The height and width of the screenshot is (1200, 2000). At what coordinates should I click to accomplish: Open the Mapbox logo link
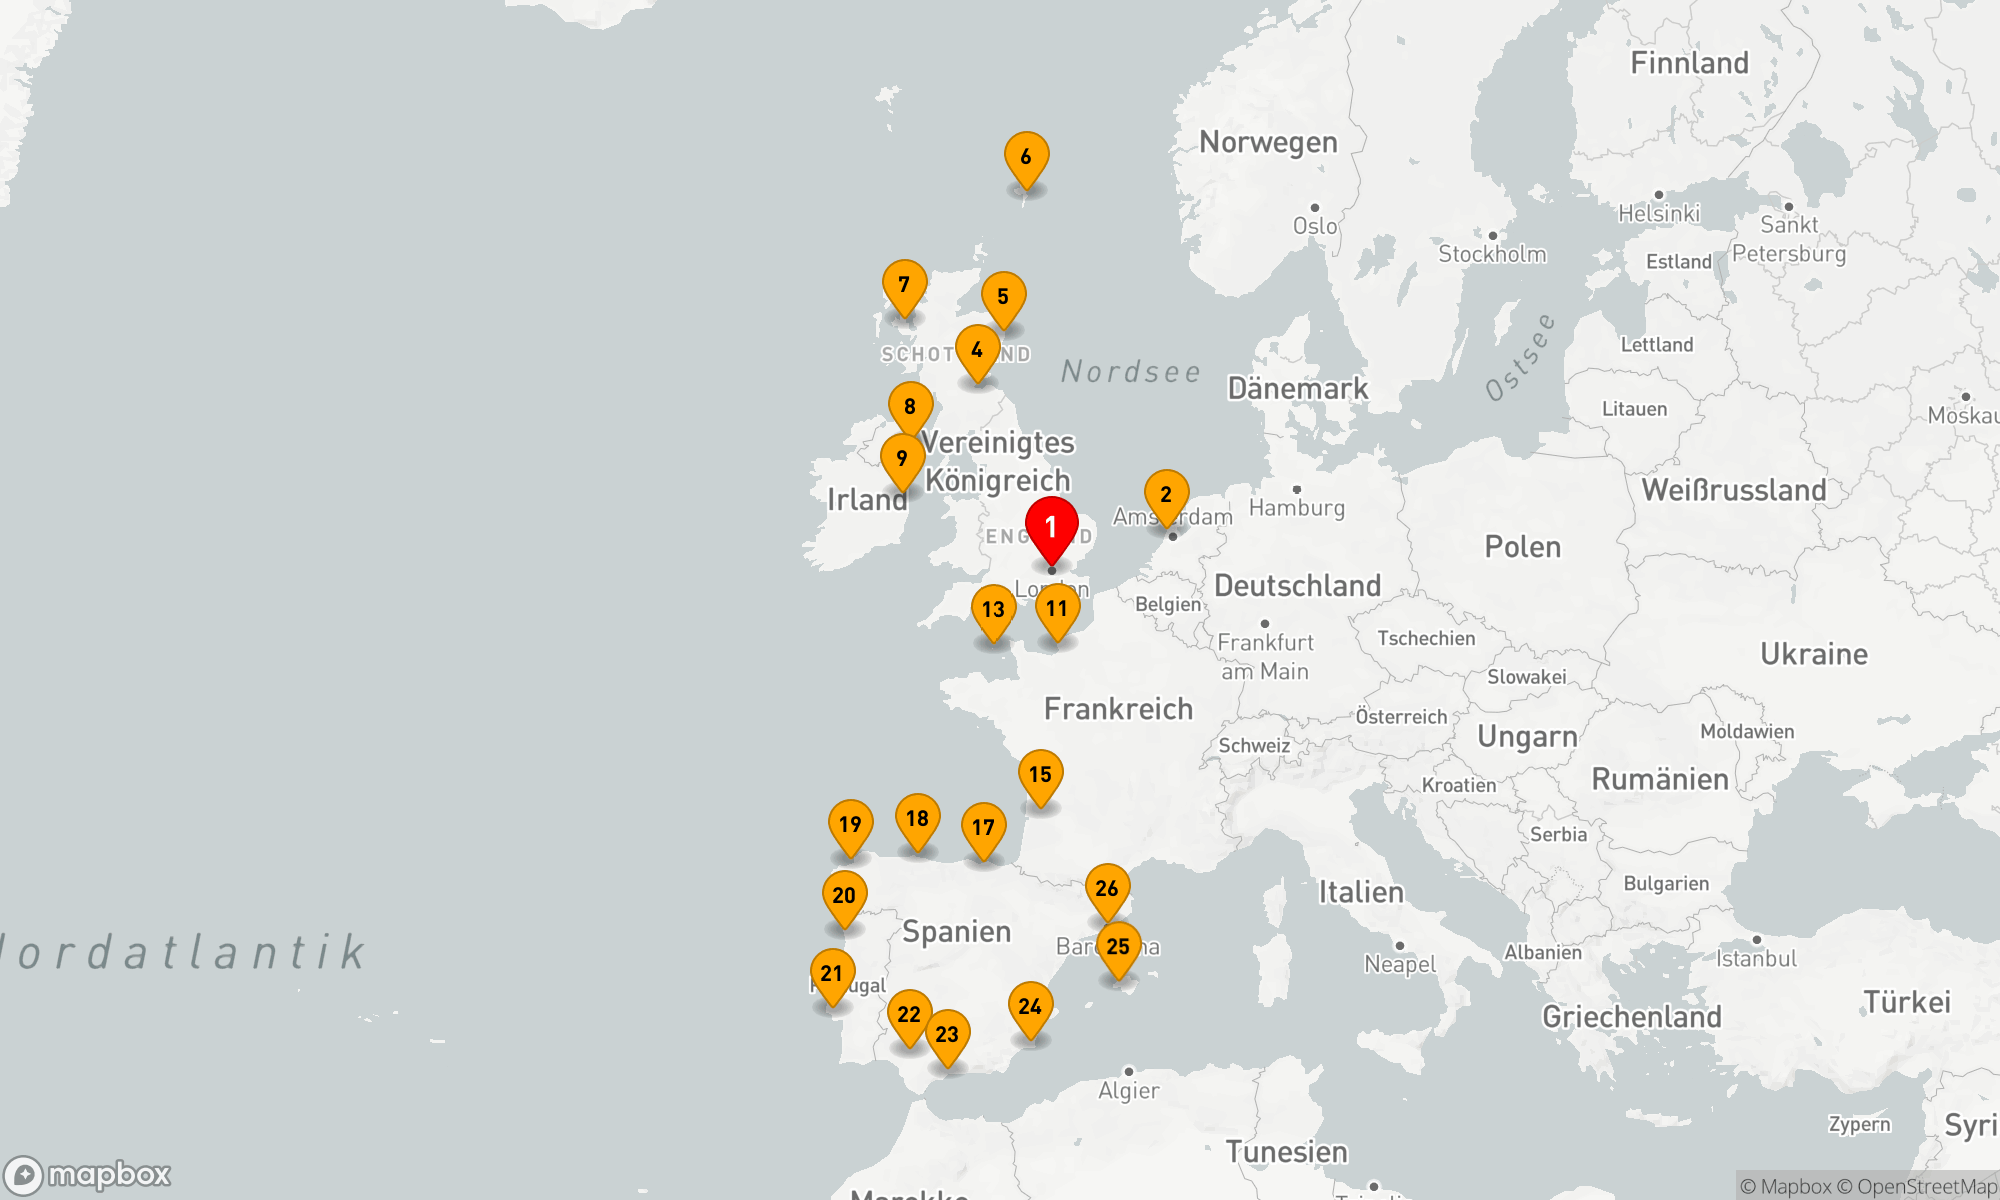pyautogui.click(x=88, y=1174)
